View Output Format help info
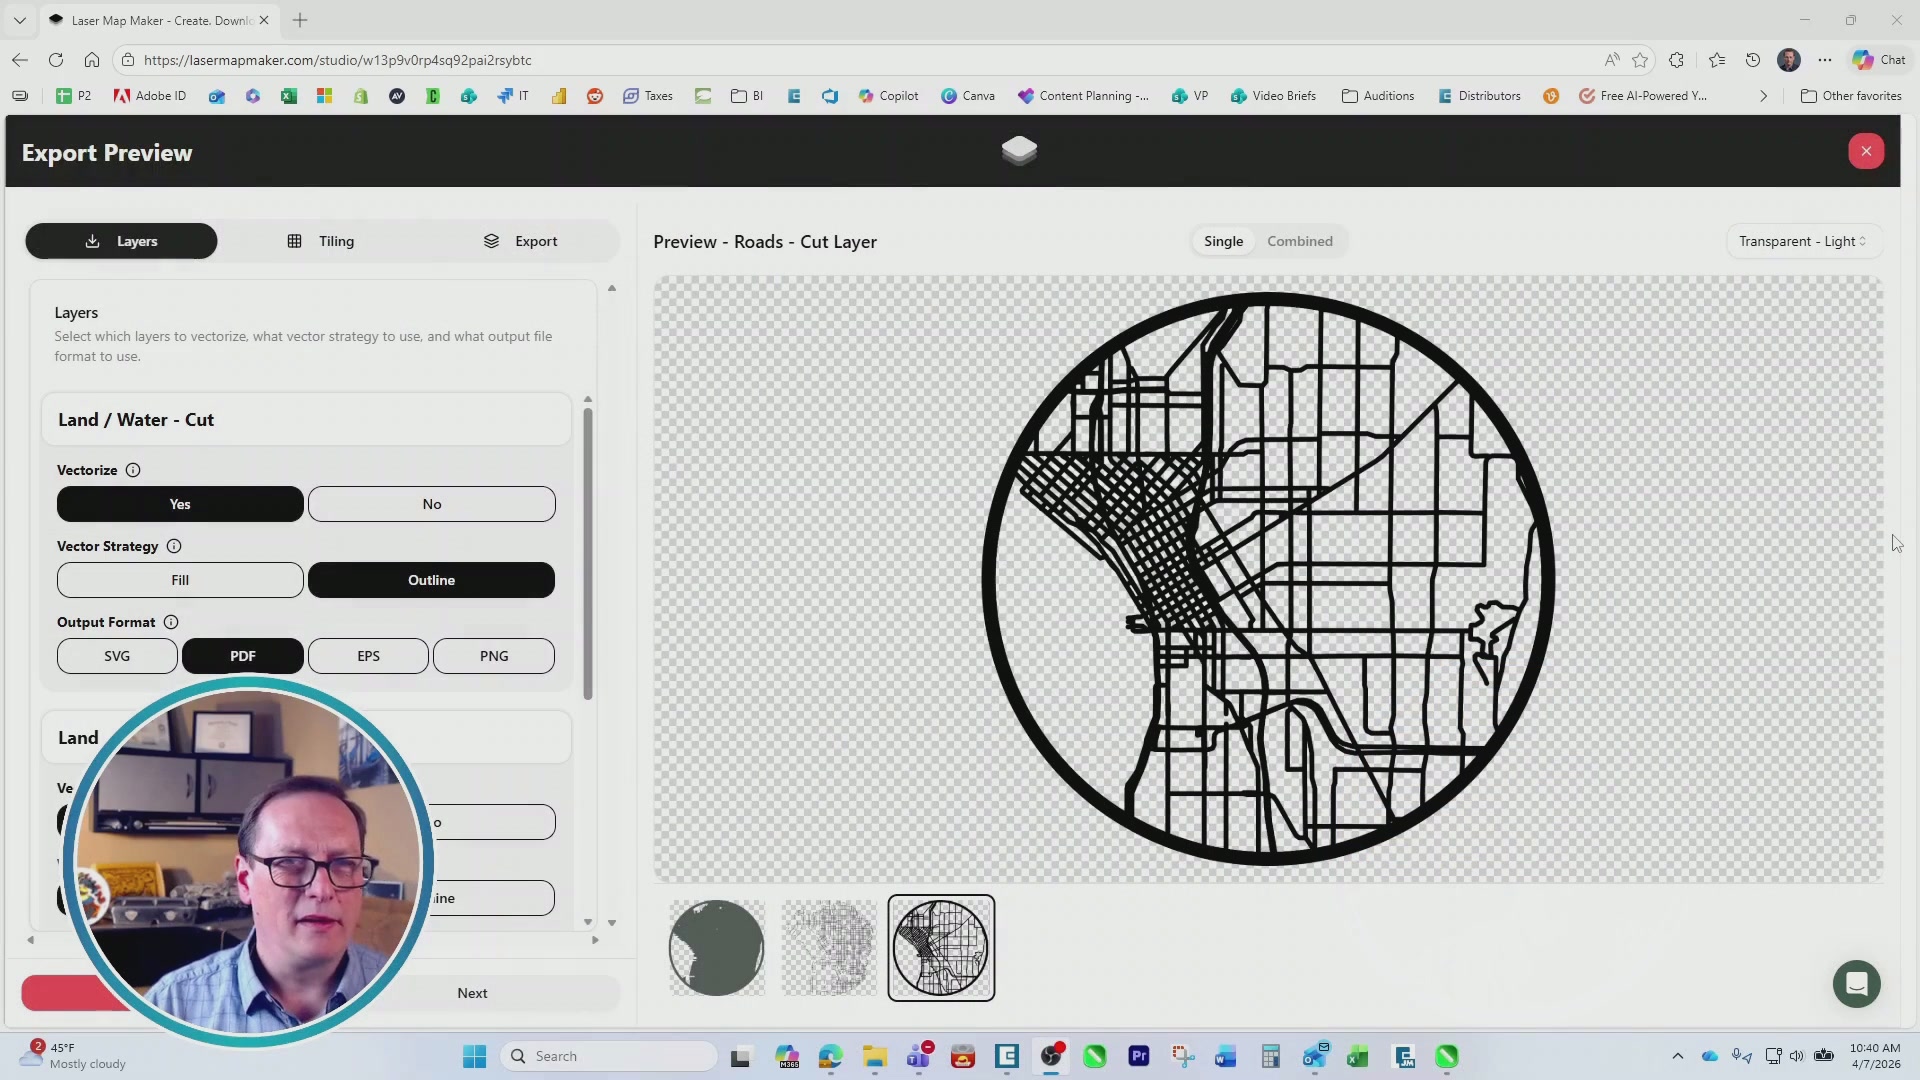 pyautogui.click(x=170, y=622)
